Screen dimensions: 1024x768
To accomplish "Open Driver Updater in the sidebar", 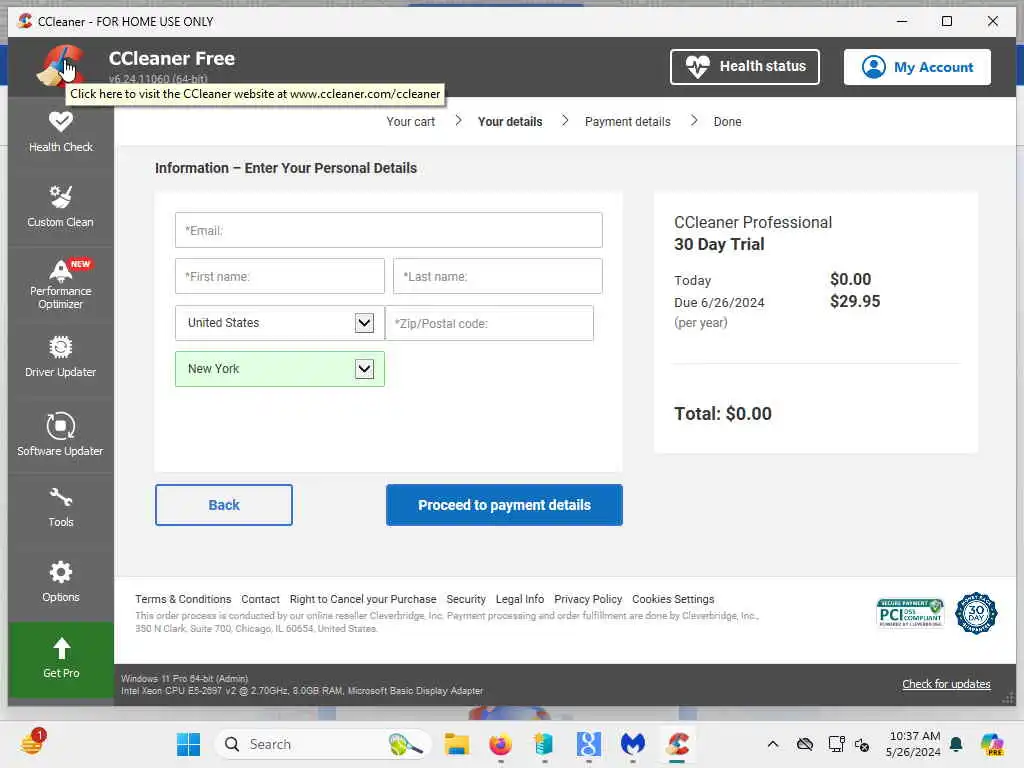I will (x=61, y=357).
